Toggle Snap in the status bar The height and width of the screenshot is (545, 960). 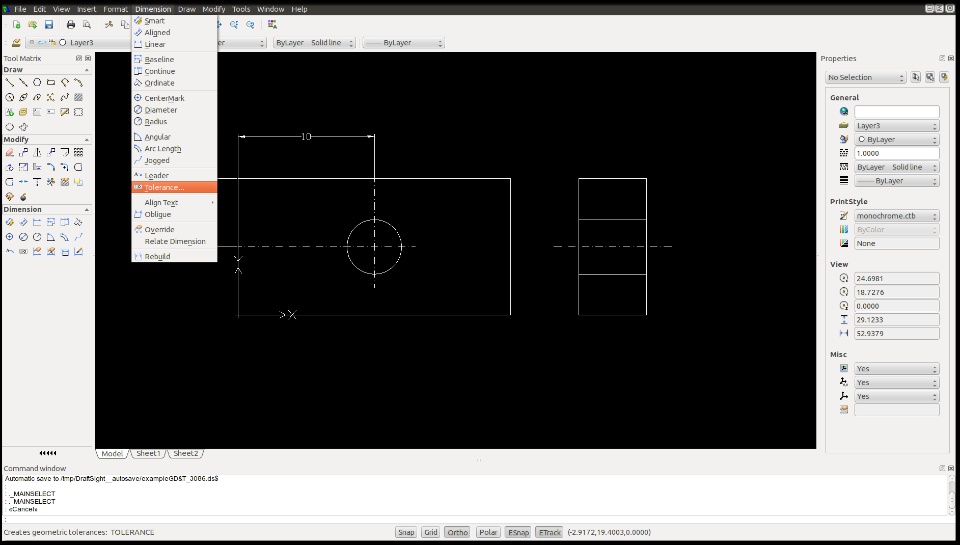point(406,532)
